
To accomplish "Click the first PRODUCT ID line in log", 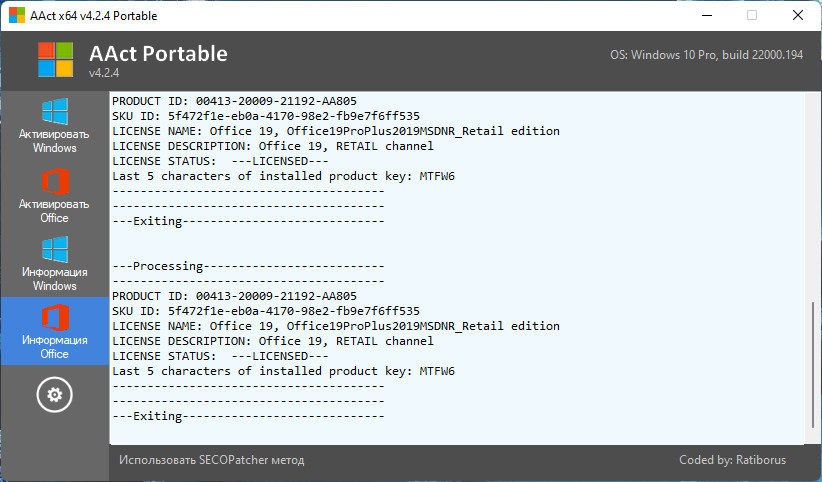I will (x=234, y=101).
